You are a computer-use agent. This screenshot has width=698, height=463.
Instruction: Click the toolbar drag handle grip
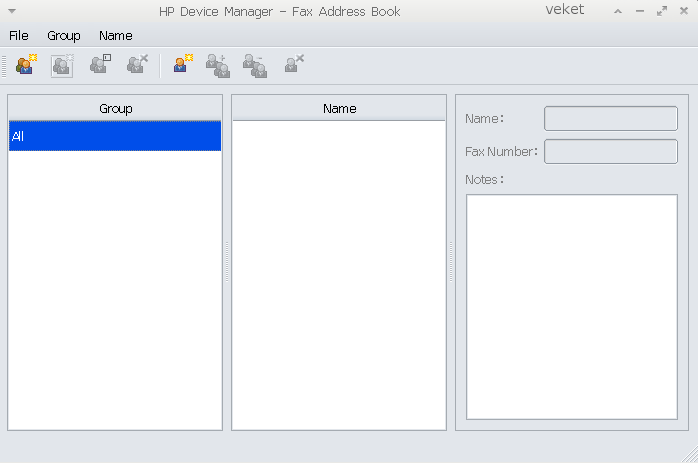click(x=4, y=66)
